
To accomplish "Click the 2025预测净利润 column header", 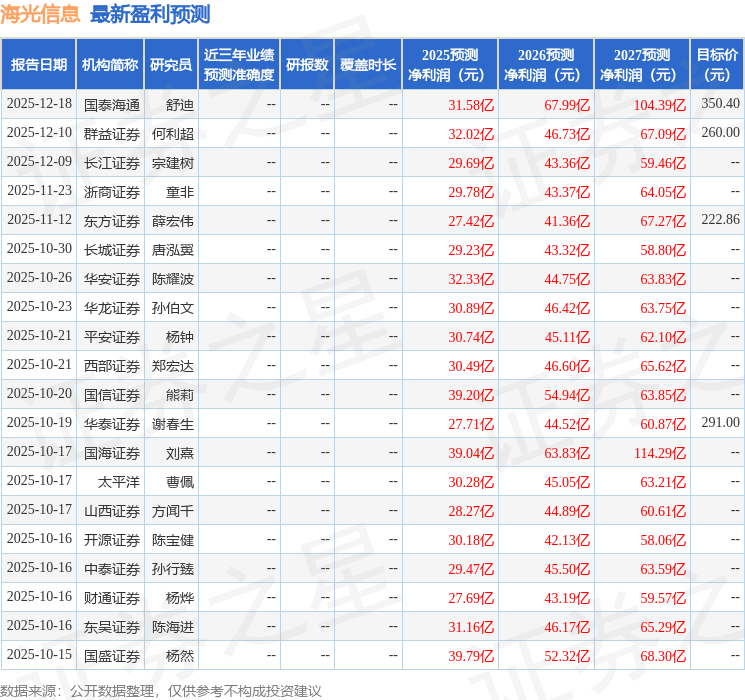I will pyautogui.click(x=450, y=65).
